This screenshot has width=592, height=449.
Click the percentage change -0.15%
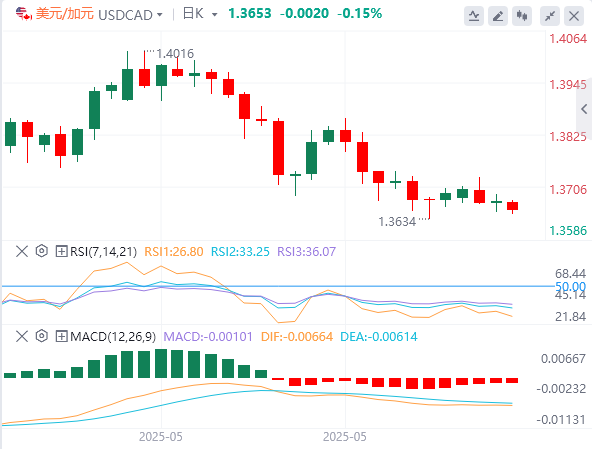(x=359, y=14)
